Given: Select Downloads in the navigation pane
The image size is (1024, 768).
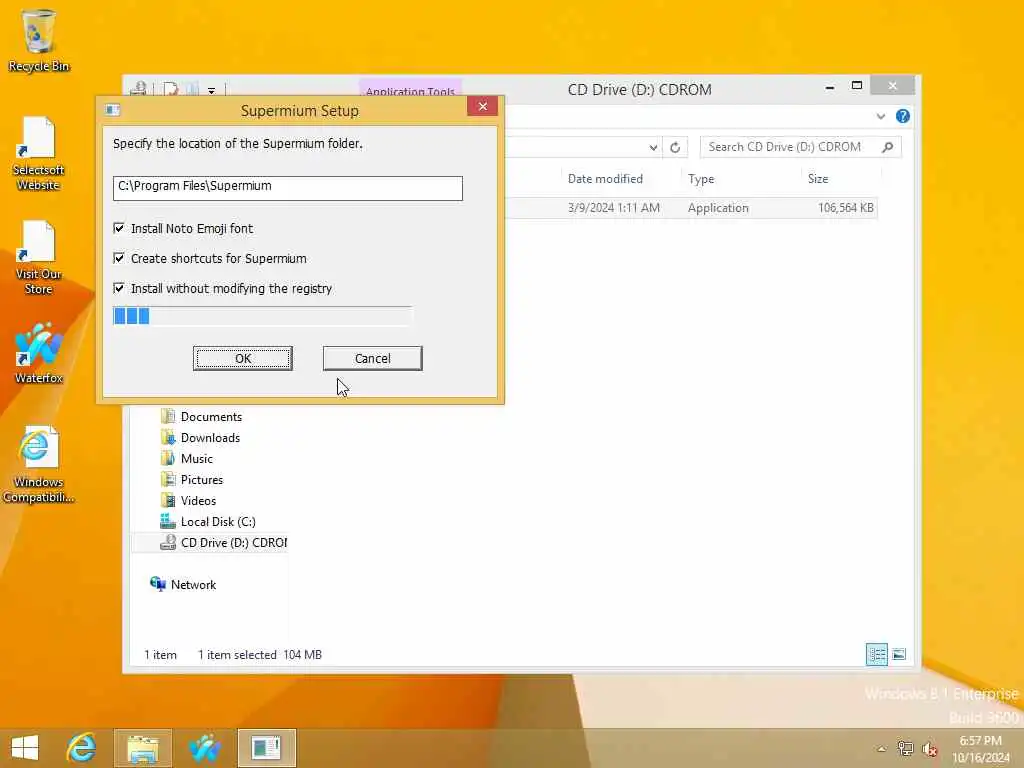Looking at the screenshot, I should pyautogui.click(x=210, y=438).
